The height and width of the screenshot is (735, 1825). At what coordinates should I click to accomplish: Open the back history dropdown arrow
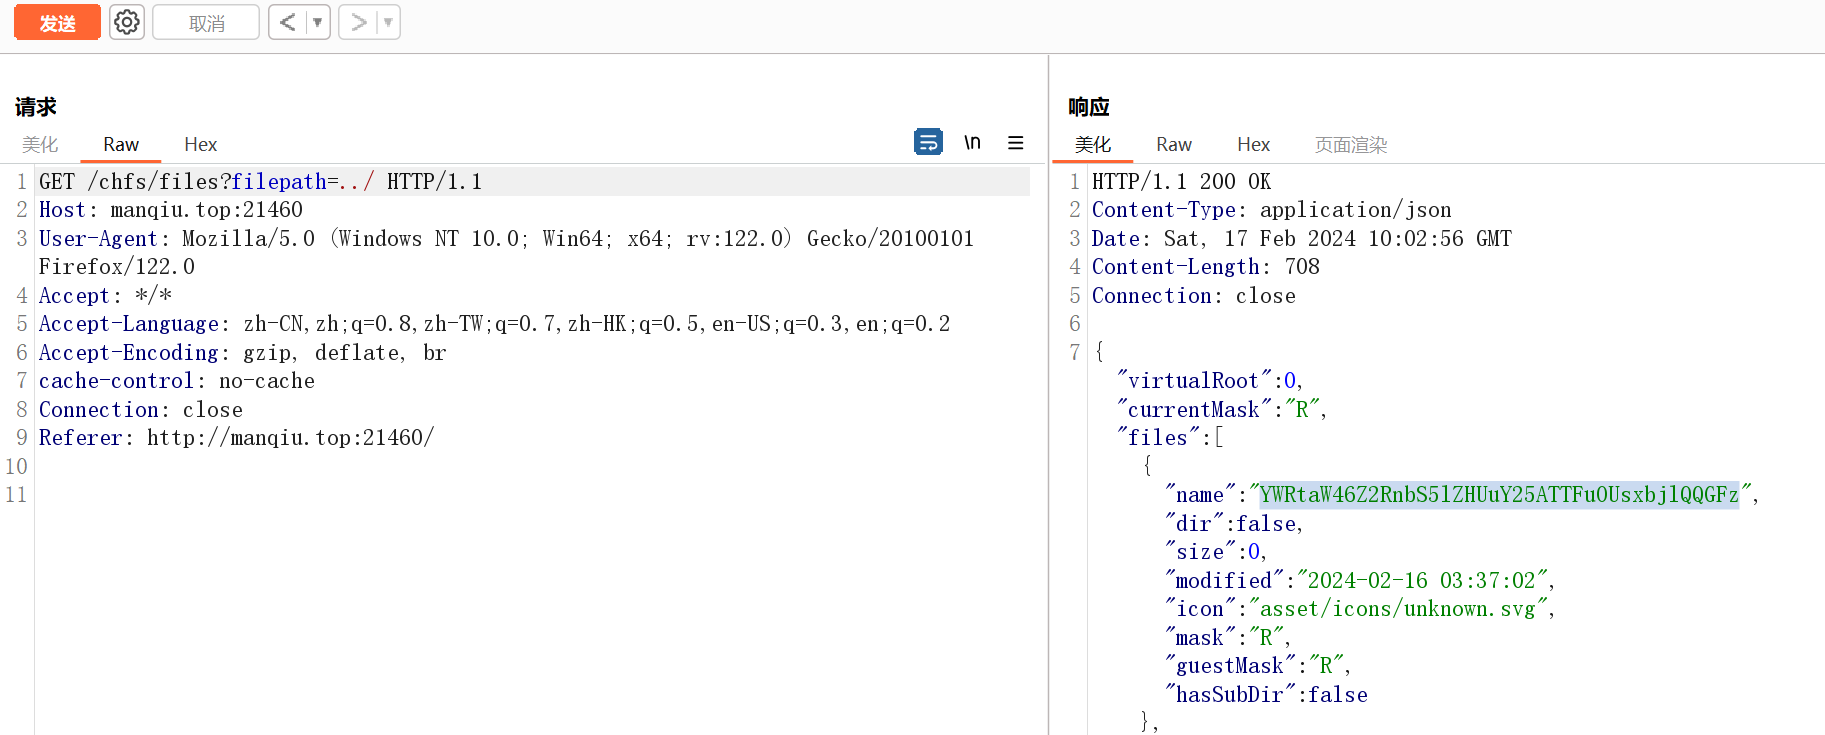pyautogui.click(x=318, y=22)
